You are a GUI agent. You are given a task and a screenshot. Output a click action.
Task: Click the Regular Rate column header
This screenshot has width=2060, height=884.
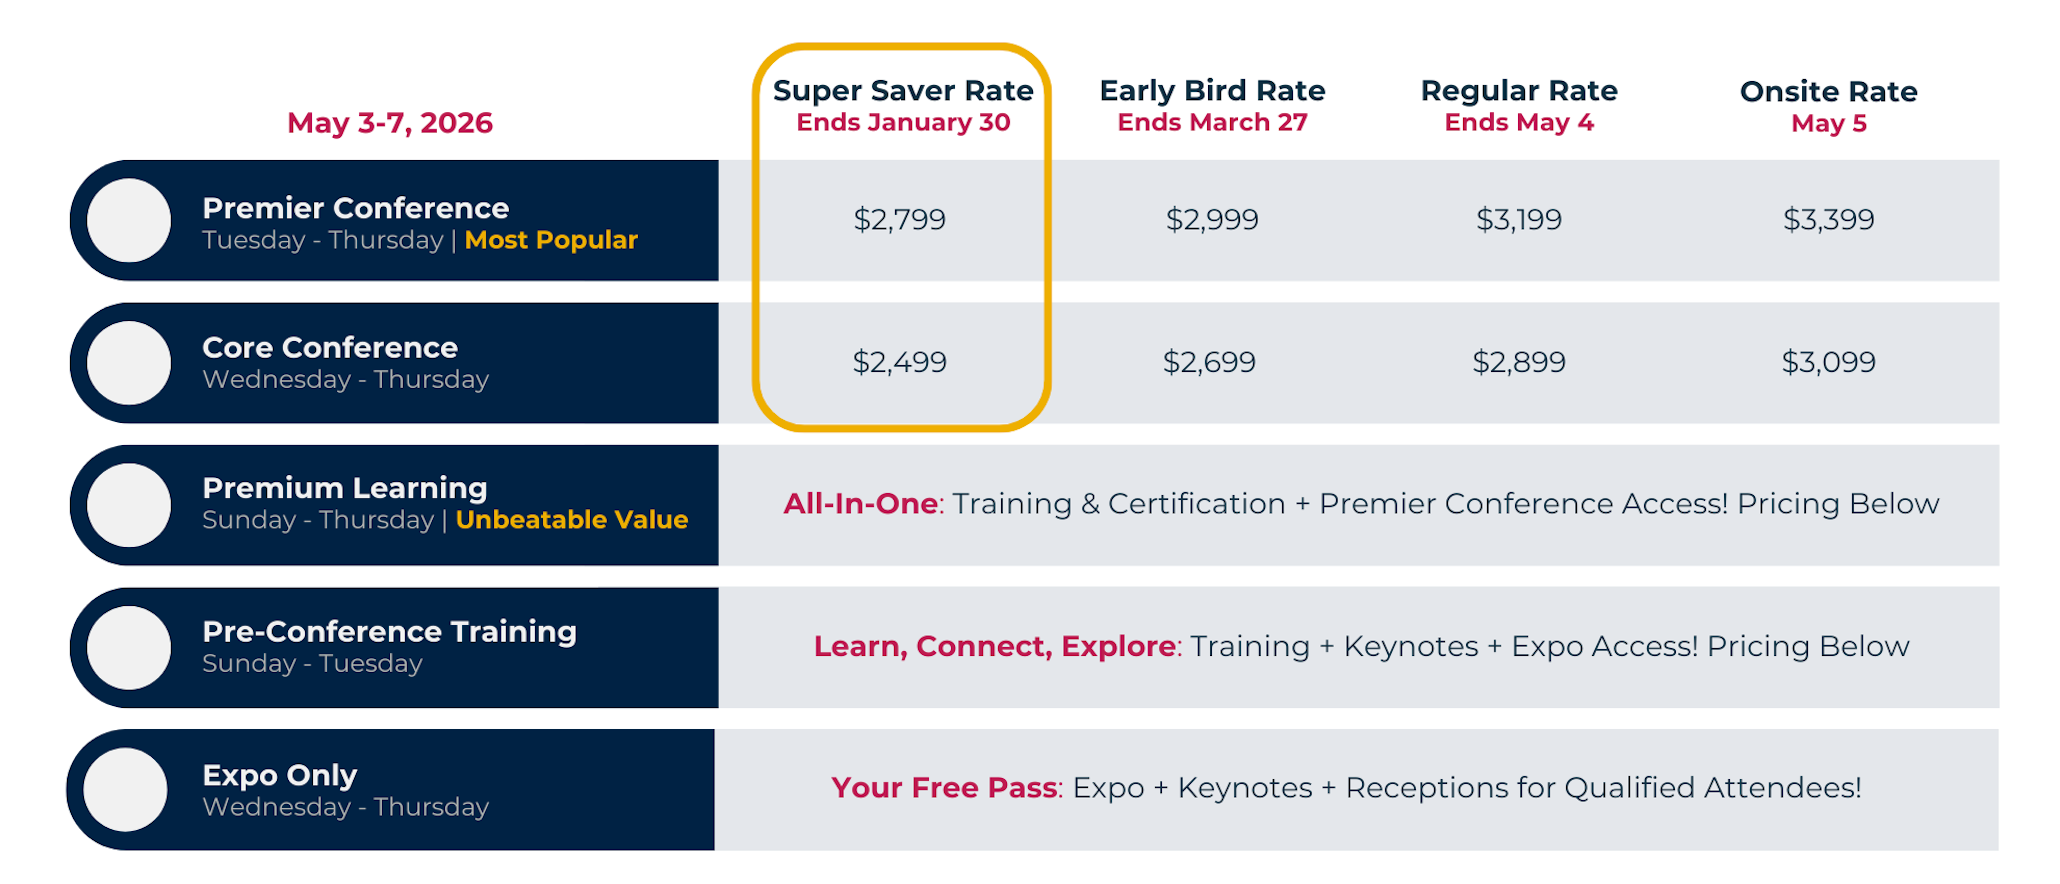click(x=1519, y=91)
